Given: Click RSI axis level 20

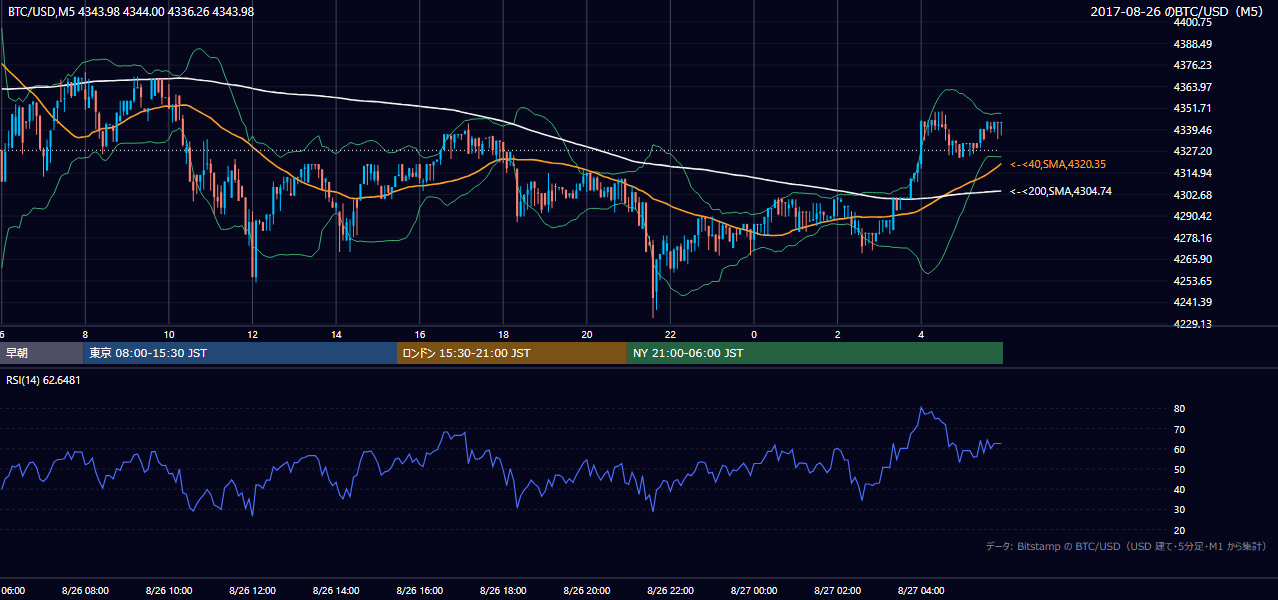Looking at the screenshot, I should click(x=1179, y=530).
